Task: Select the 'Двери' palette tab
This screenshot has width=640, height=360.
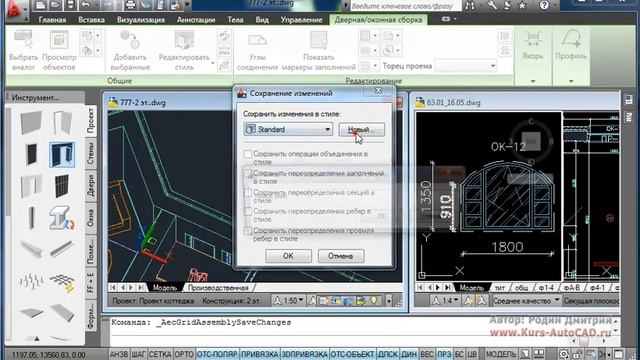Action: 91,185
